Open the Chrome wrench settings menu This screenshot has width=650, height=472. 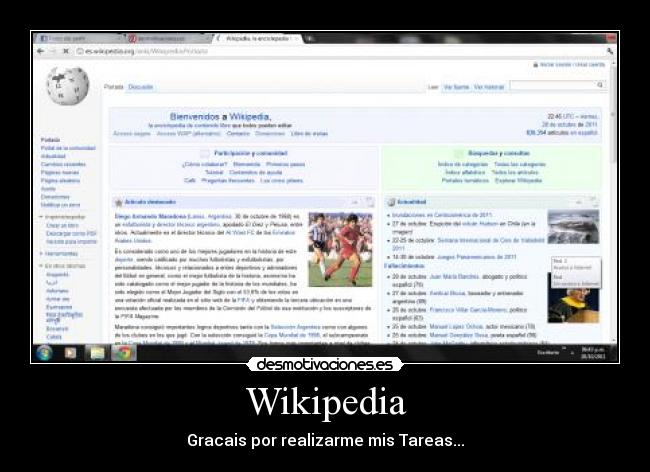pyautogui.click(x=610, y=51)
